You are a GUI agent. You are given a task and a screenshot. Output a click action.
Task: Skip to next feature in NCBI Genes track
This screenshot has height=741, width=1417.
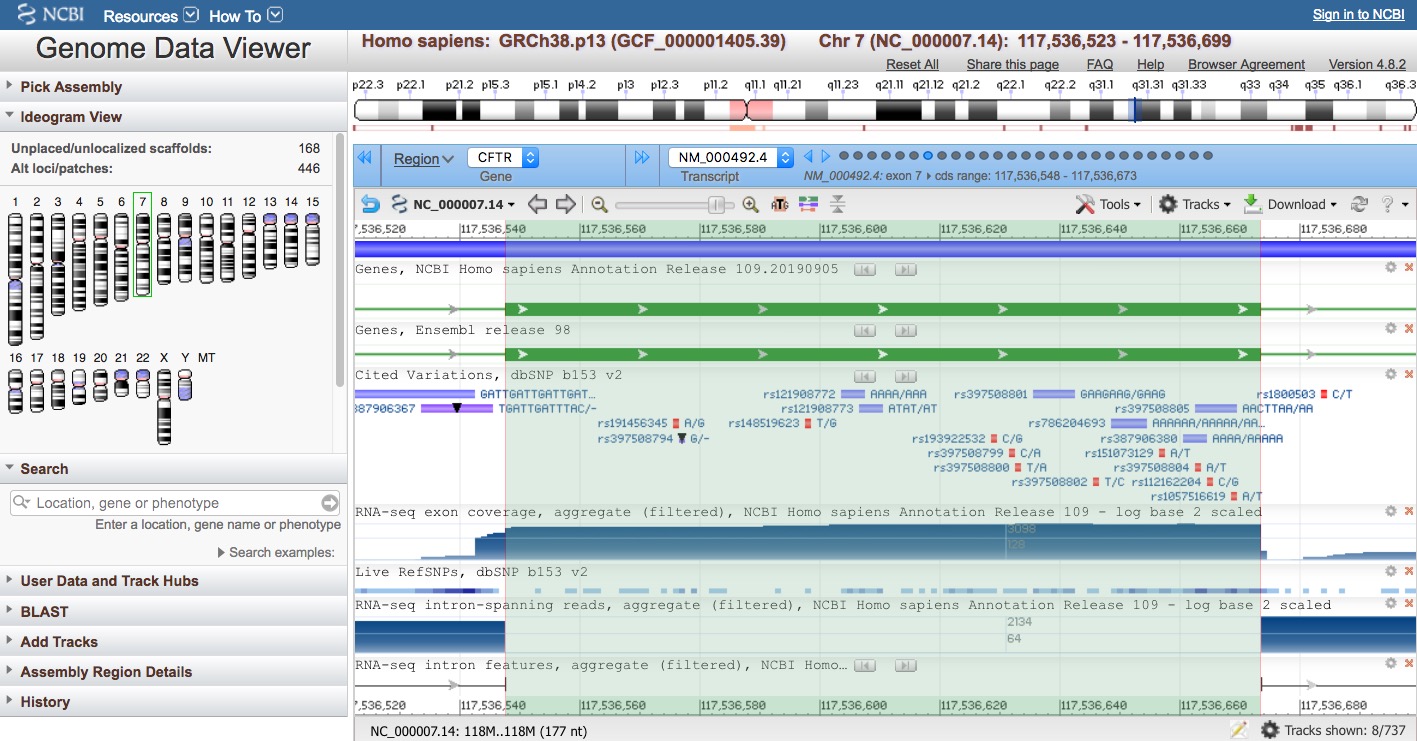(904, 270)
